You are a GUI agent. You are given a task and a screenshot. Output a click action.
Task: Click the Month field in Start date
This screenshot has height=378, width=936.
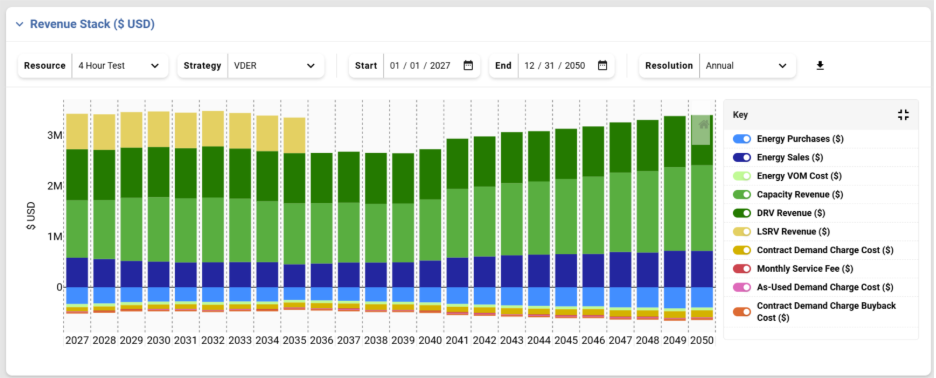pyautogui.click(x=395, y=66)
